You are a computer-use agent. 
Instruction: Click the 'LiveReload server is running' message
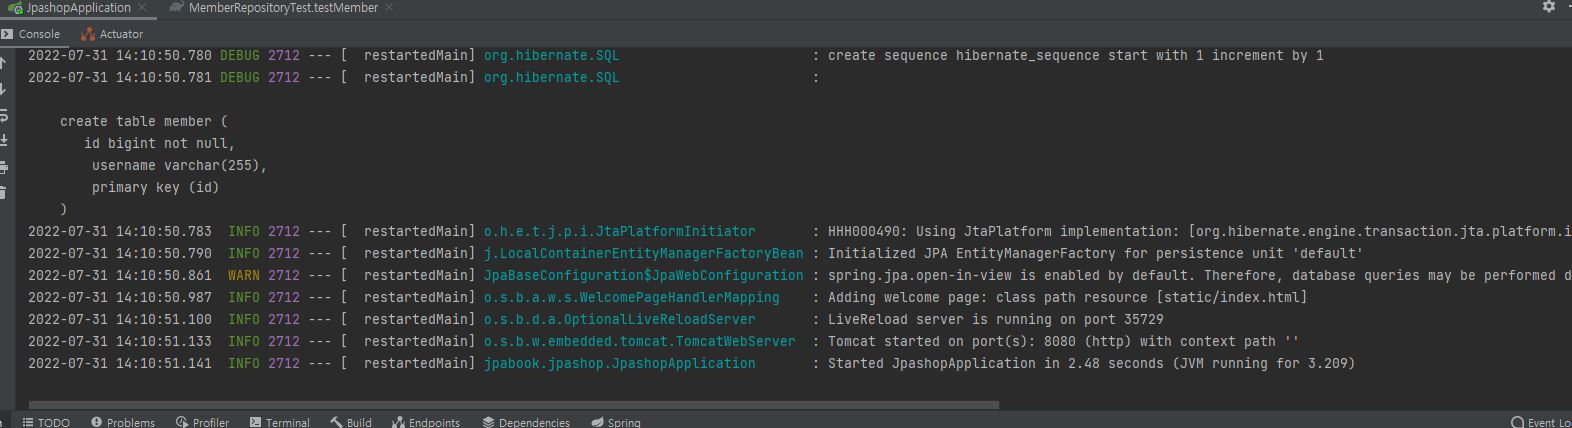click(996, 319)
